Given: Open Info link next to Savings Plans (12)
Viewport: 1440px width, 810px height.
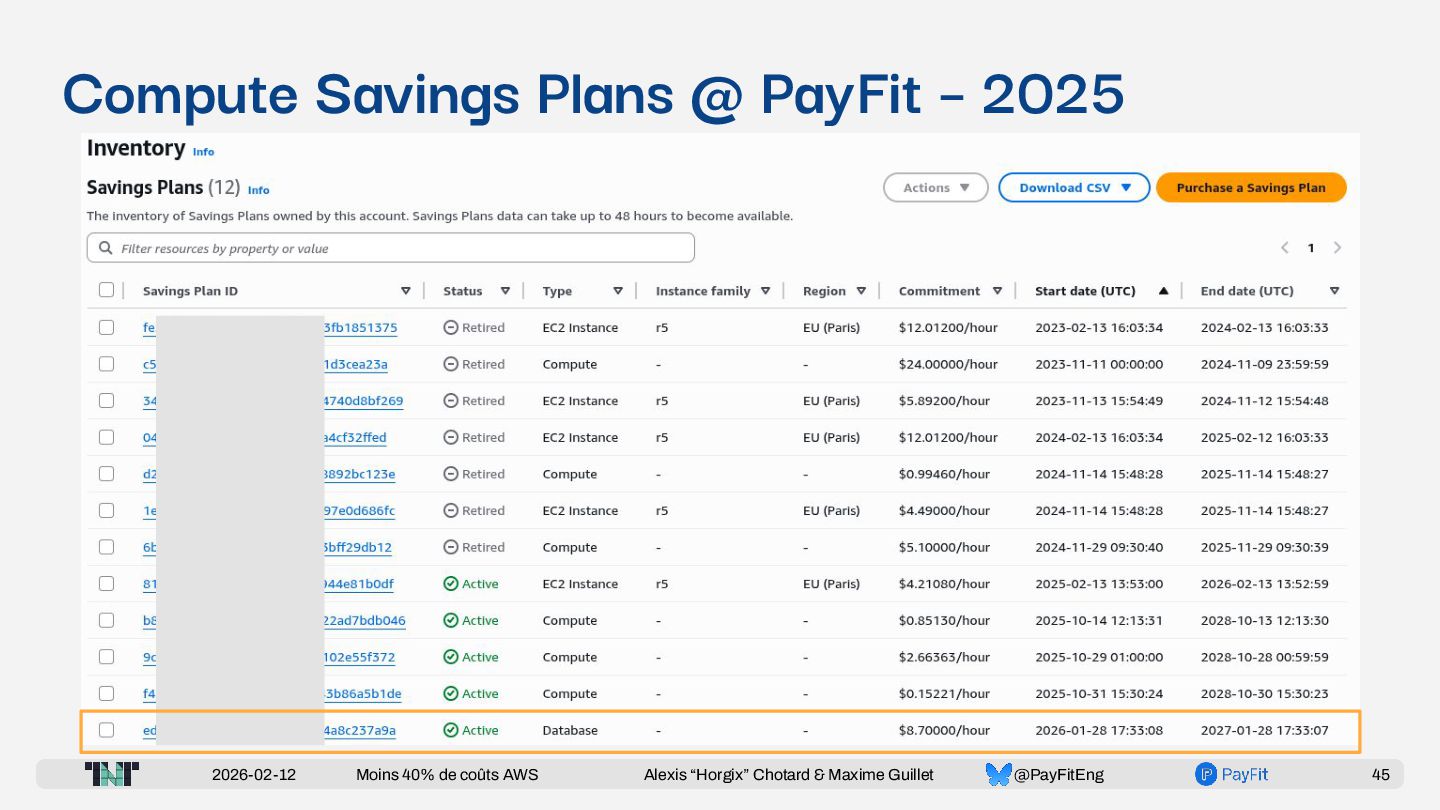Looking at the screenshot, I should (258, 190).
